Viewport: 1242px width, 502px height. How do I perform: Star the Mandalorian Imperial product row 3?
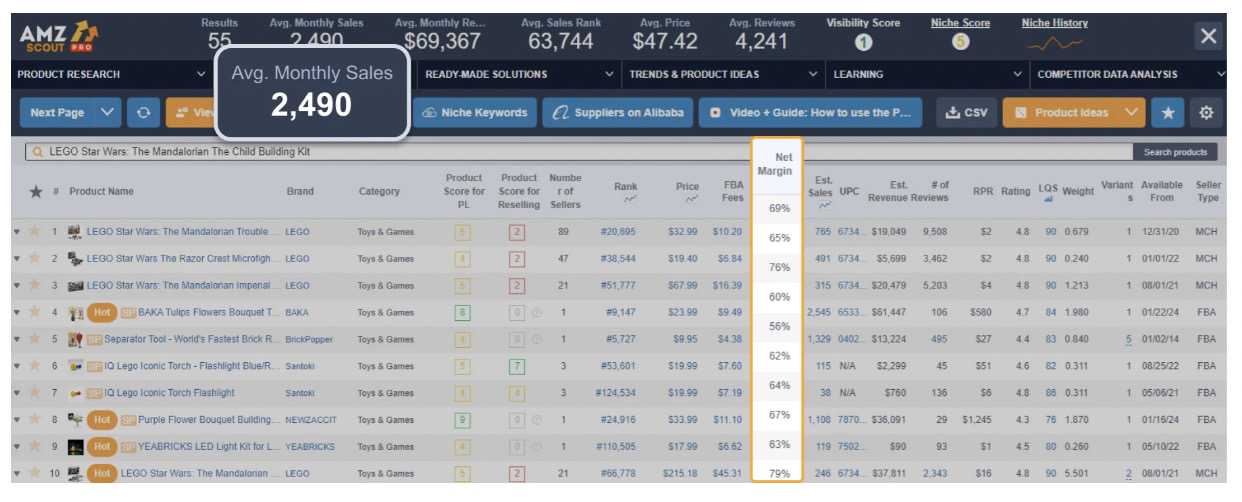point(34,285)
